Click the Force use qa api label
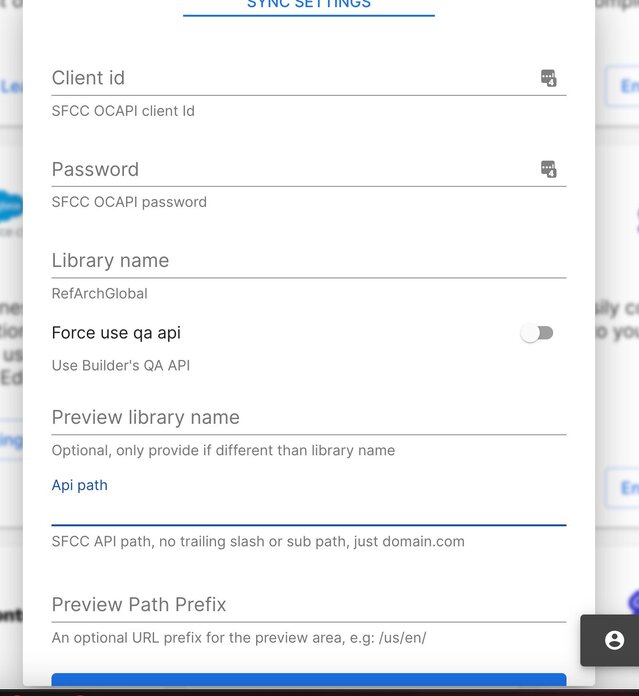The image size is (639, 696). tap(116, 332)
